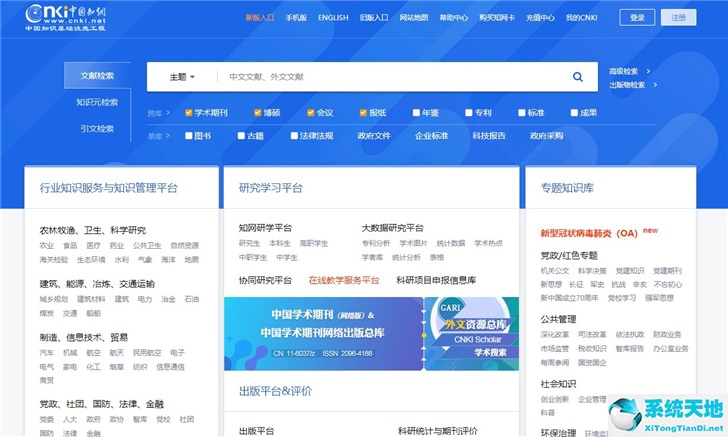This screenshot has height=437, width=728.
Task: Click the GARI 外文资源总库 banner
Action: [472, 334]
